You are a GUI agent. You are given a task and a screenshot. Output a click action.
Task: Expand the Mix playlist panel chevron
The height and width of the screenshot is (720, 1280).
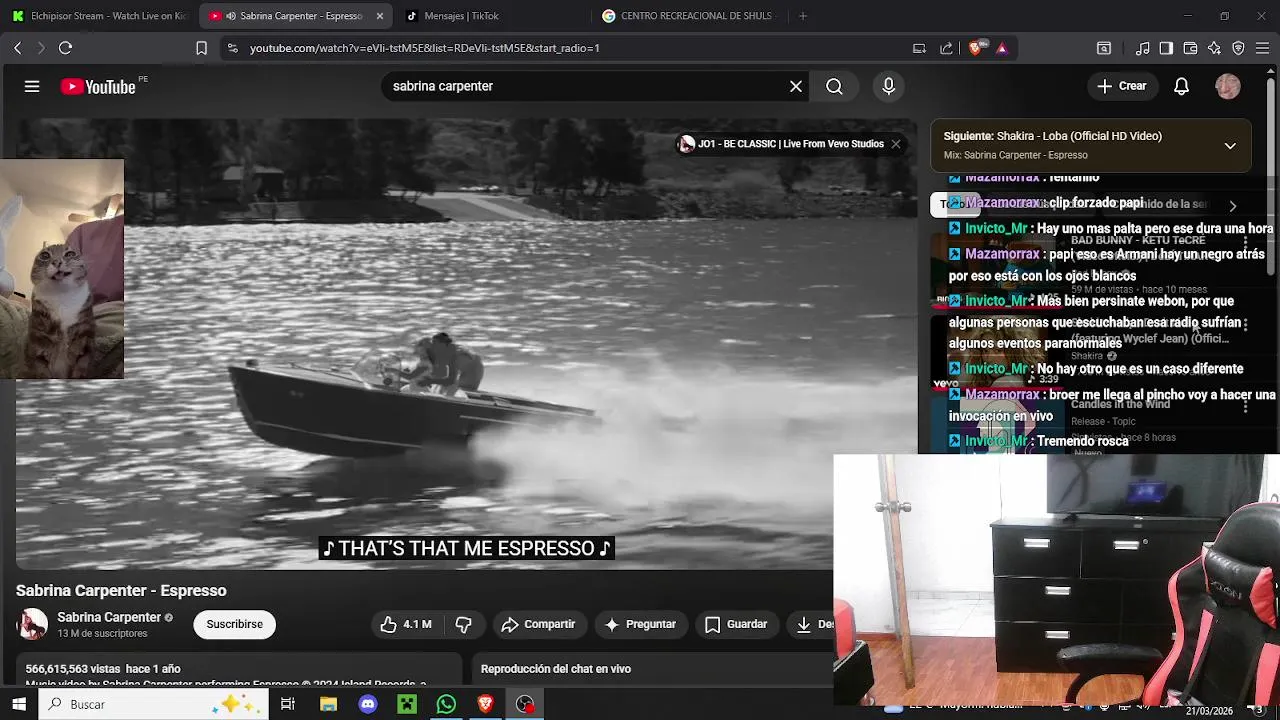pyautogui.click(x=1230, y=146)
